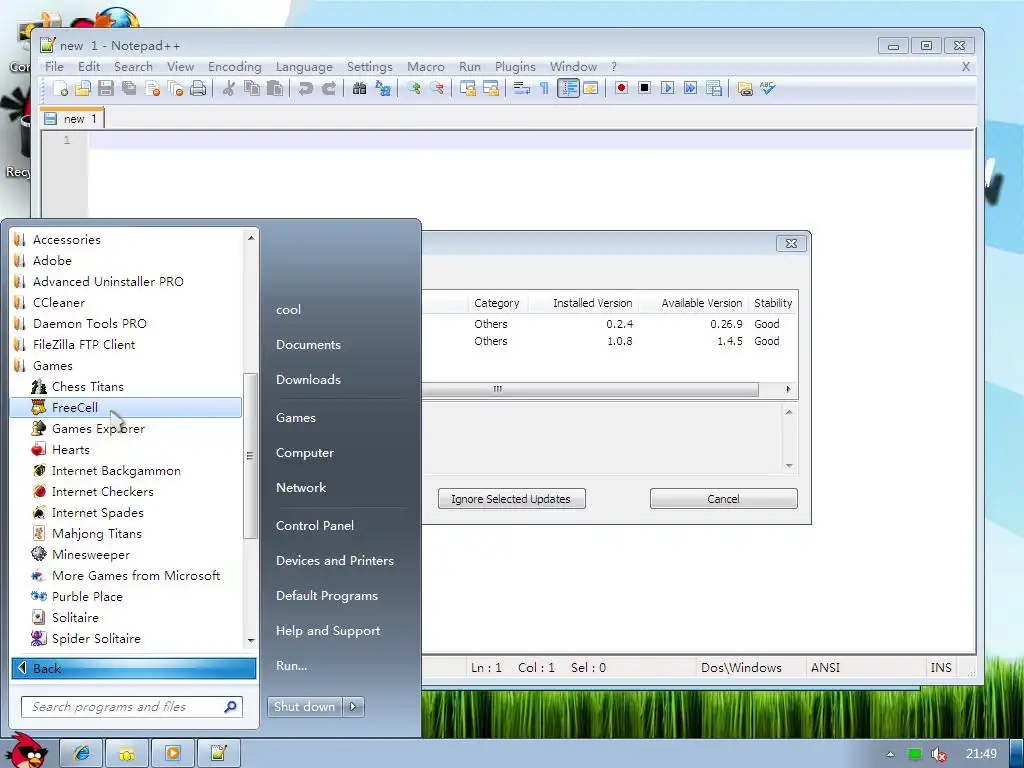This screenshot has width=1024, height=768.
Task: Open Control Panel from Start menu
Action: point(315,526)
